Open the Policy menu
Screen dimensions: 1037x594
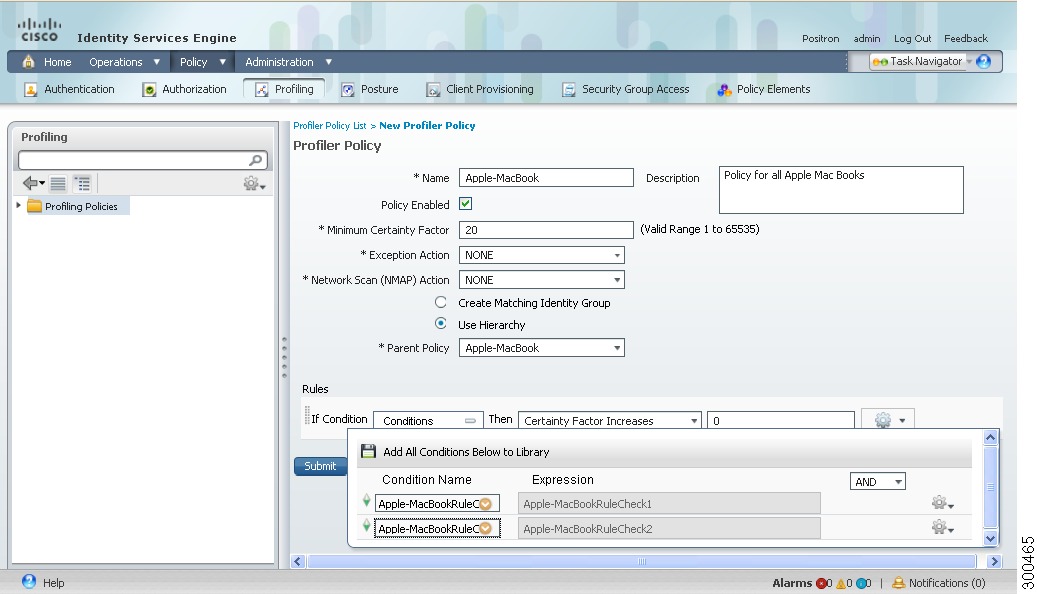[x=202, y=62]
